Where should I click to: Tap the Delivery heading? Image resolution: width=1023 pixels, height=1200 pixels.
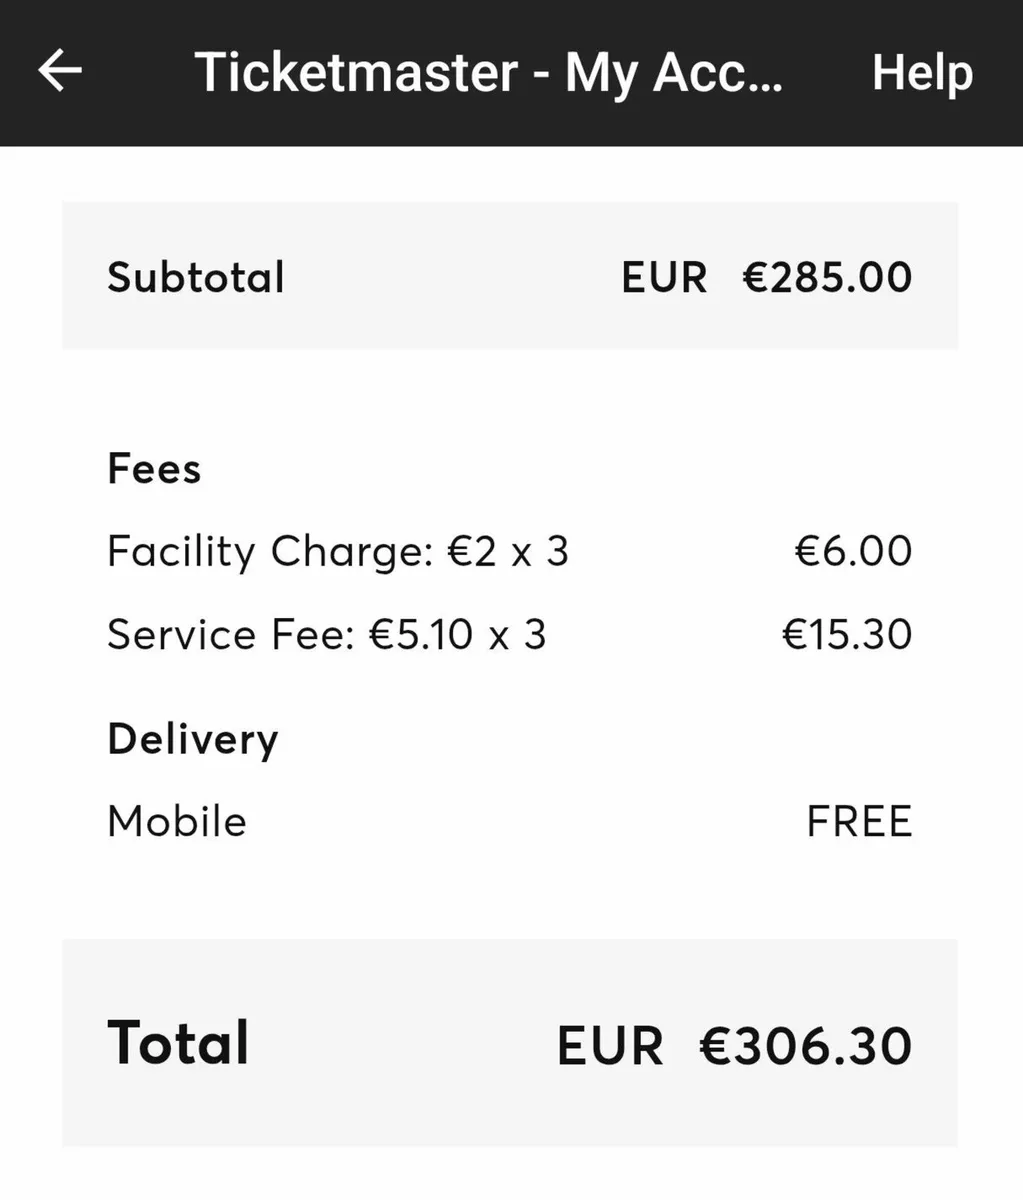(193, 740)
